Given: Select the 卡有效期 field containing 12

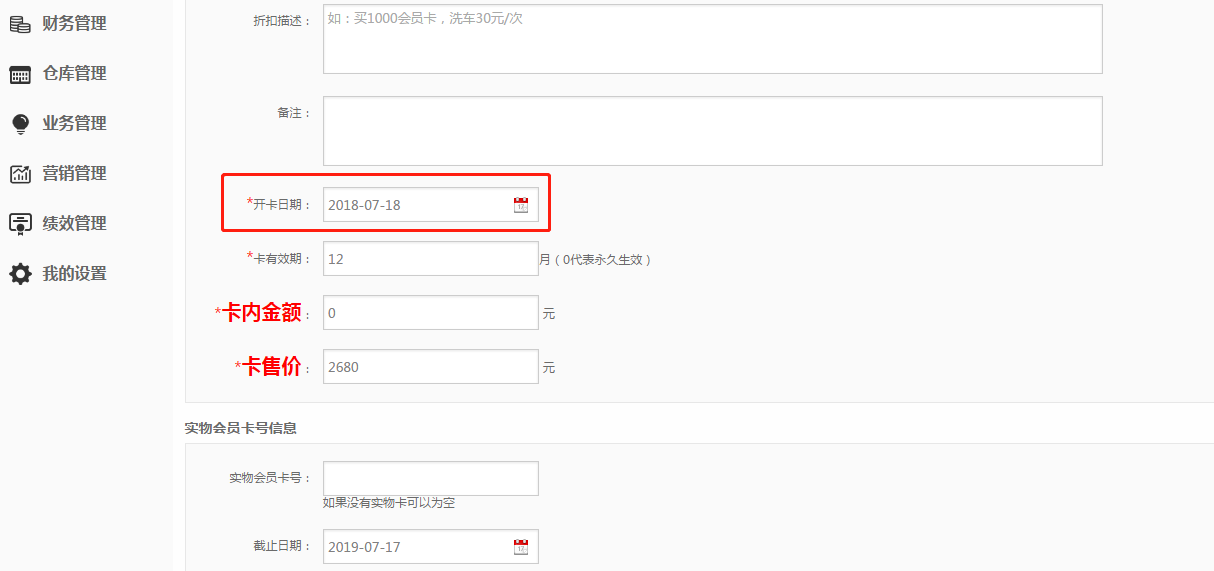Looking at the screenshot, I should tap(430, 259).
